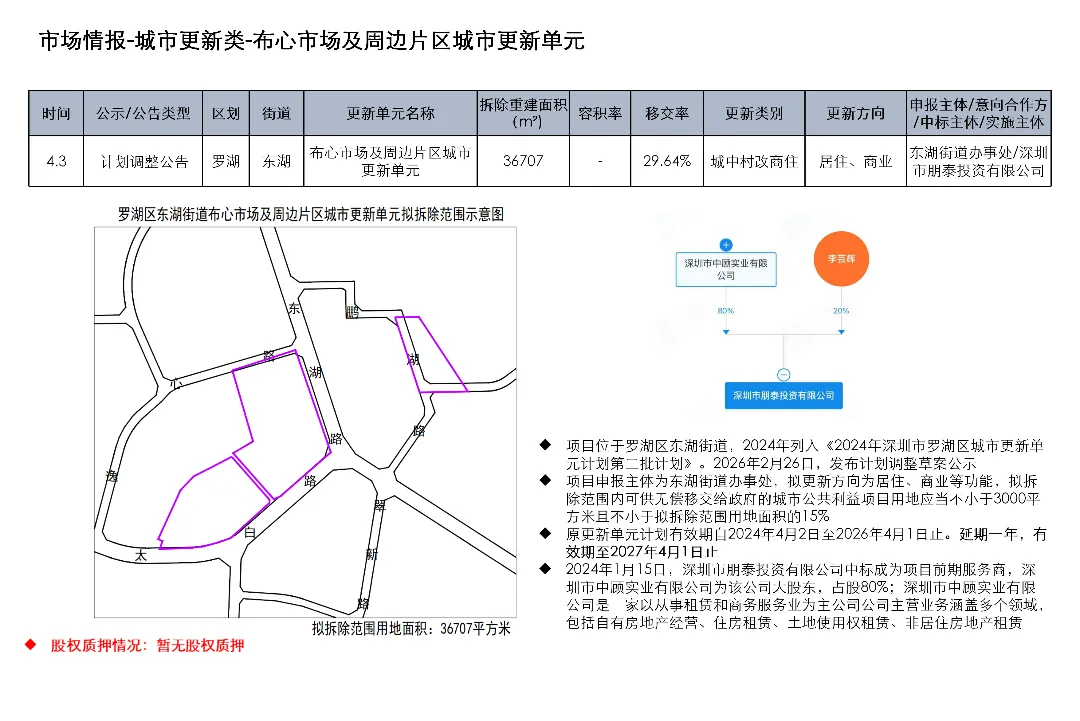Click the diamond bullet beside 项目位于罗湖区
Image resolution: width=1080 pixels, height=721 pixels.
545,445
